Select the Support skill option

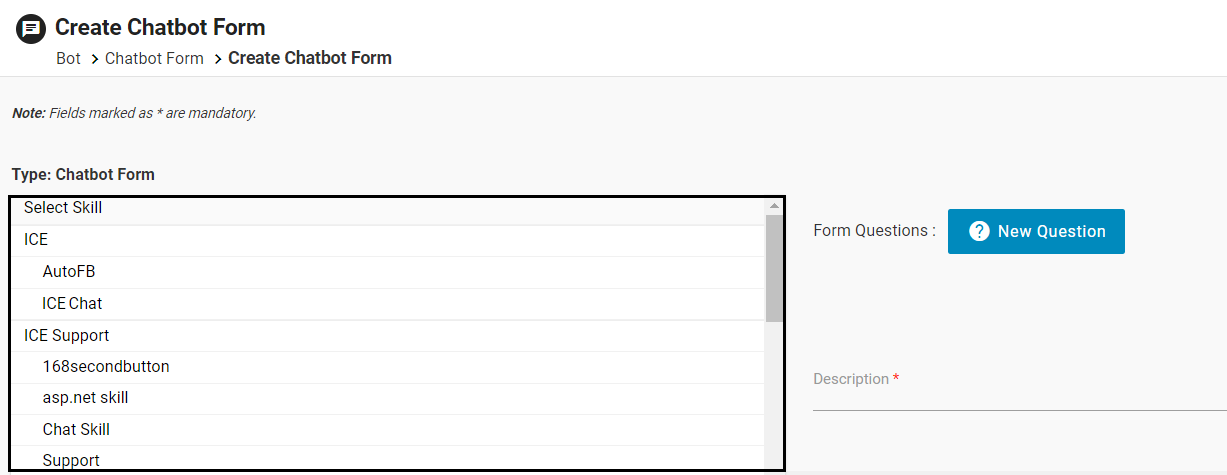point(71,460)
